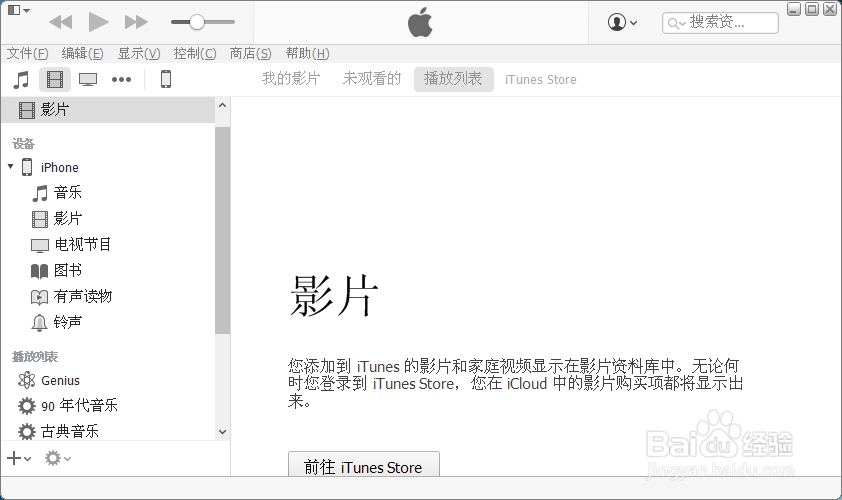
Task: Select the Movies library icon in toolbar
Action: click(x=55, y=79)
